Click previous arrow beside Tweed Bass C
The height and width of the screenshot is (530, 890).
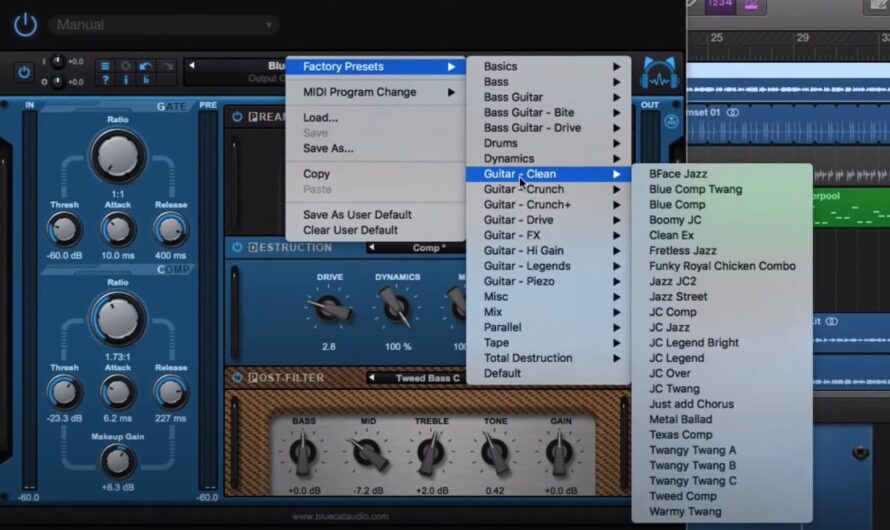(371, 377)
